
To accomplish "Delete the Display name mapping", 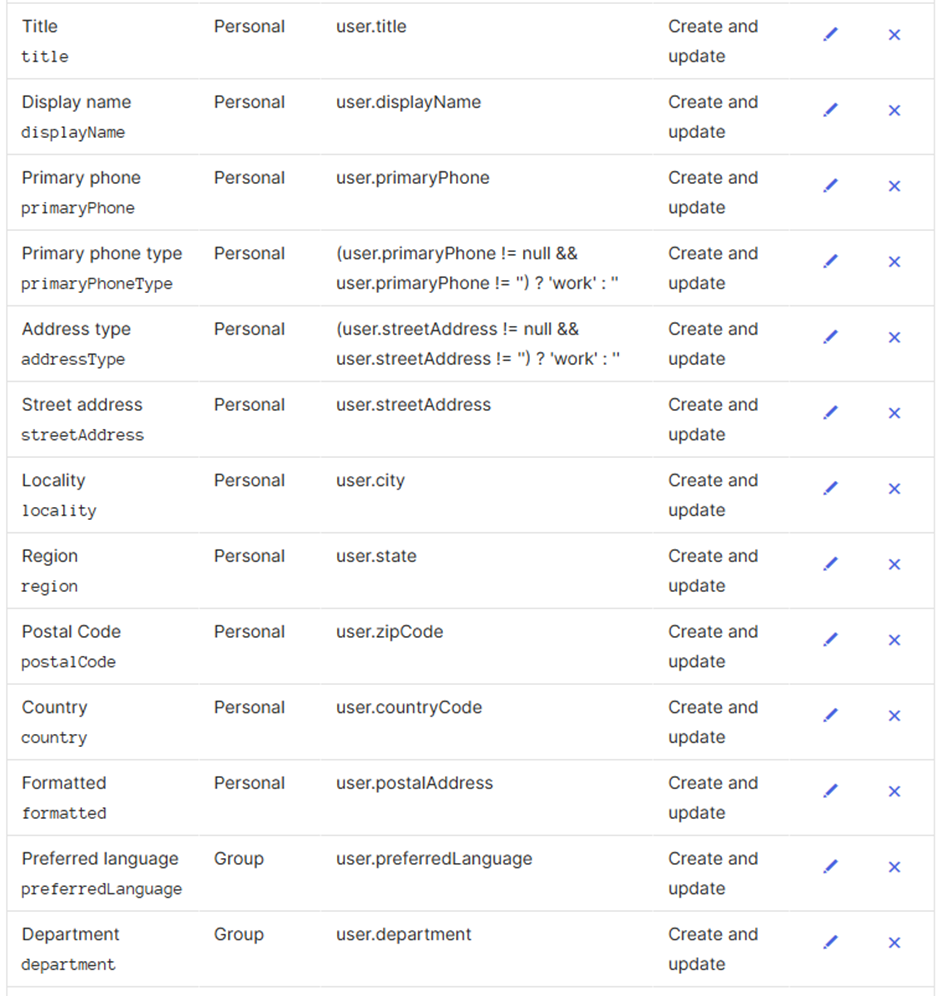I will click(894, 111).
